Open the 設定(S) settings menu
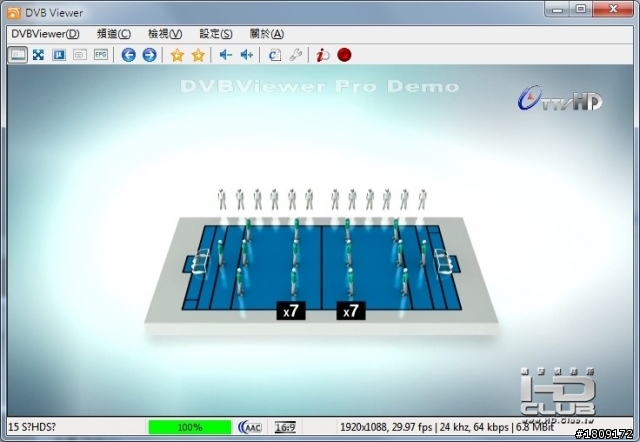 tap(216, 34)
